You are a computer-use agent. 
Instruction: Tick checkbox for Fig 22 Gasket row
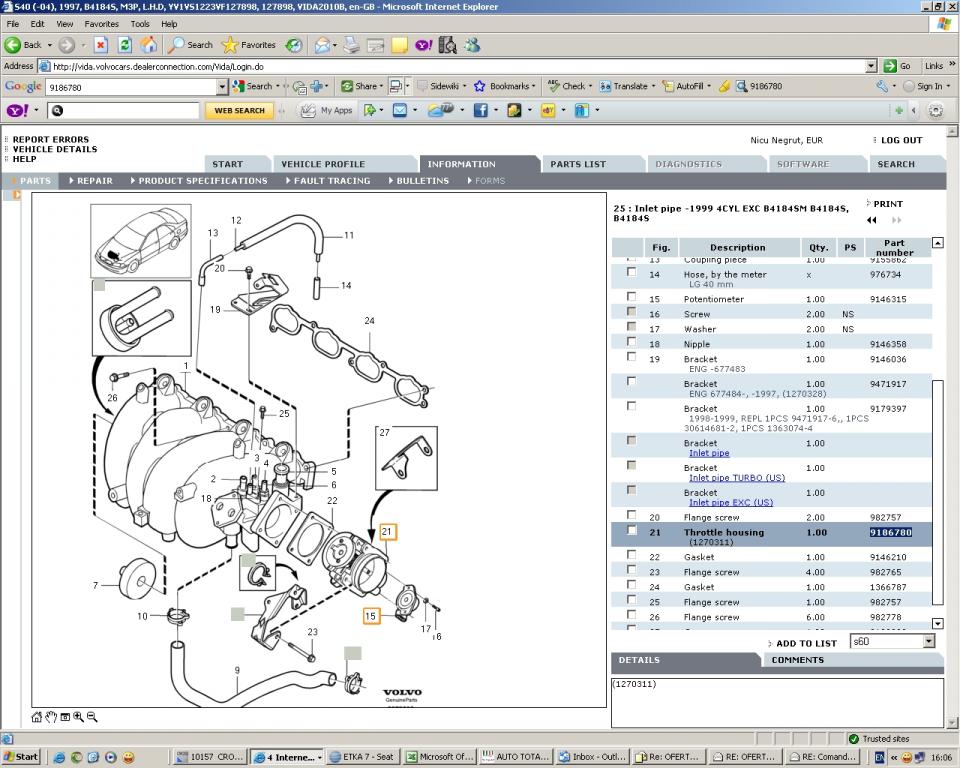(631, 554)
